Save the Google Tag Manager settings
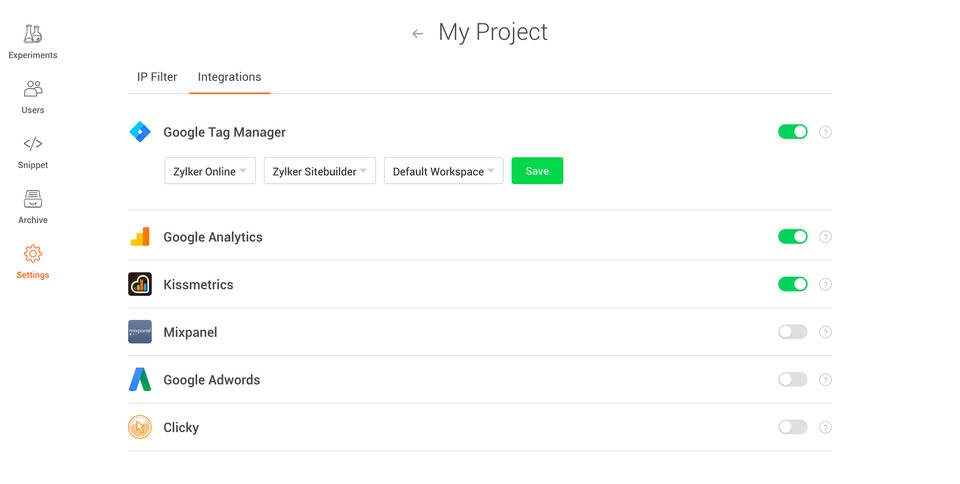 pos(537,171)
